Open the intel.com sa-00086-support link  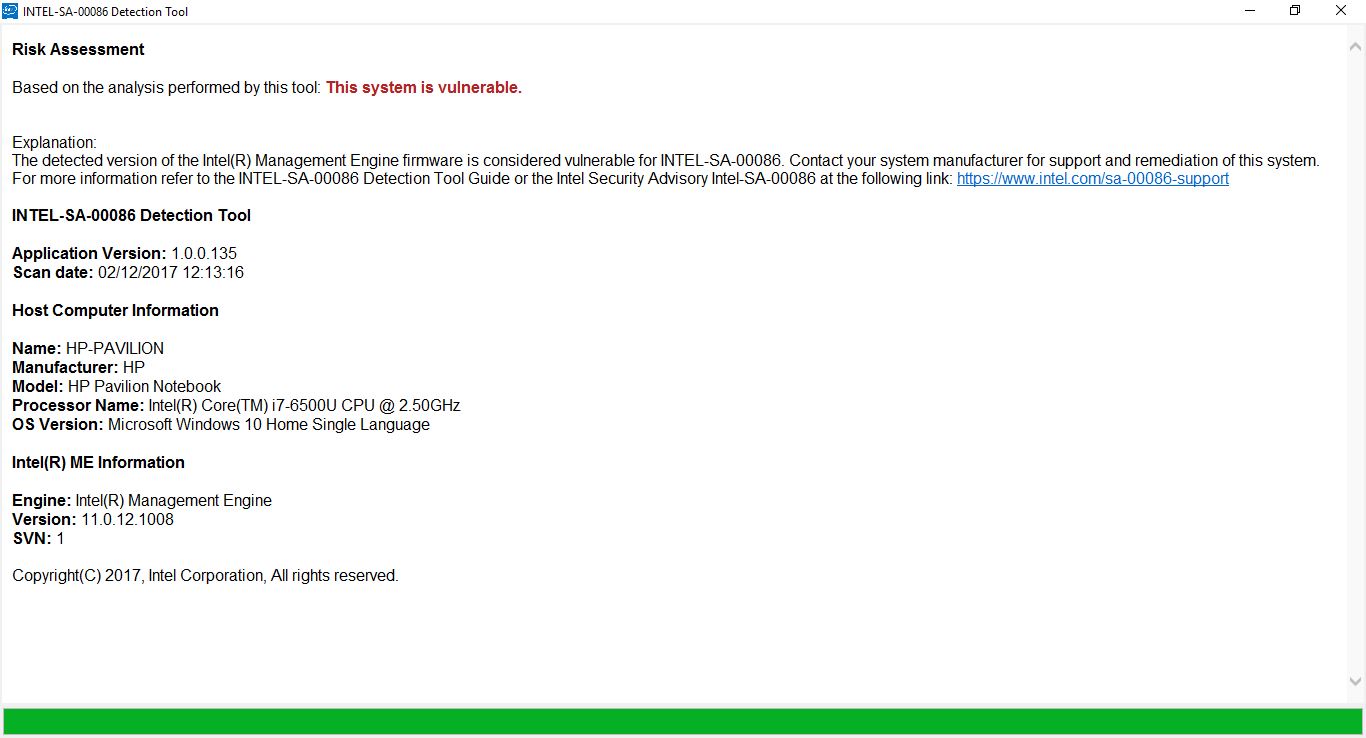pos(1092,179)
